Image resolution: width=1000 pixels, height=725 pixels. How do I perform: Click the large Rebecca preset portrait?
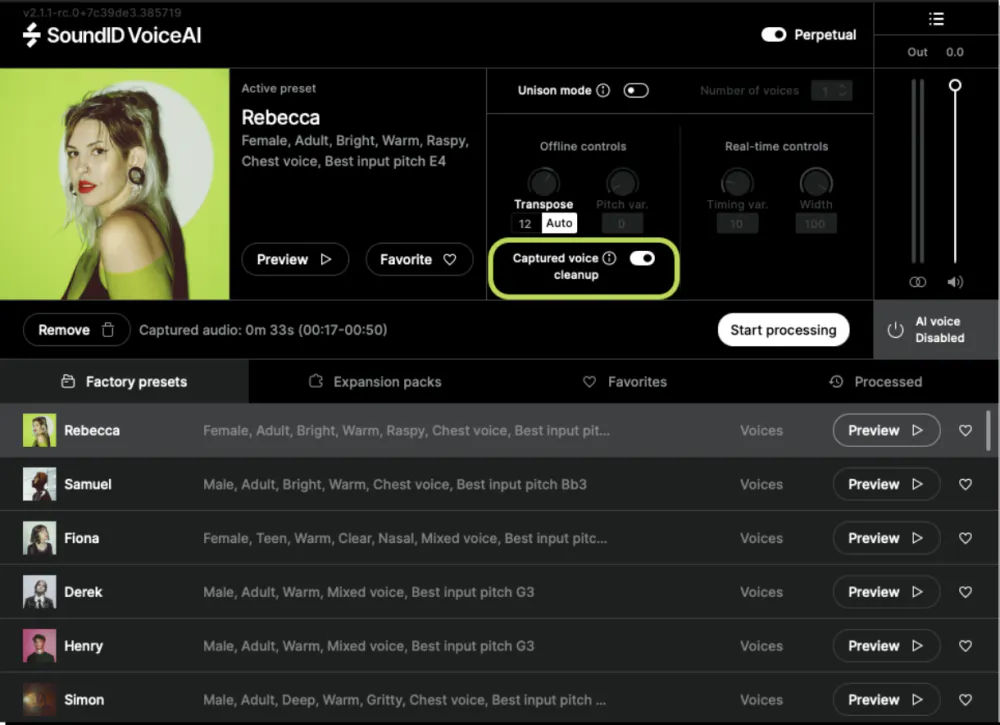[115, 184]
